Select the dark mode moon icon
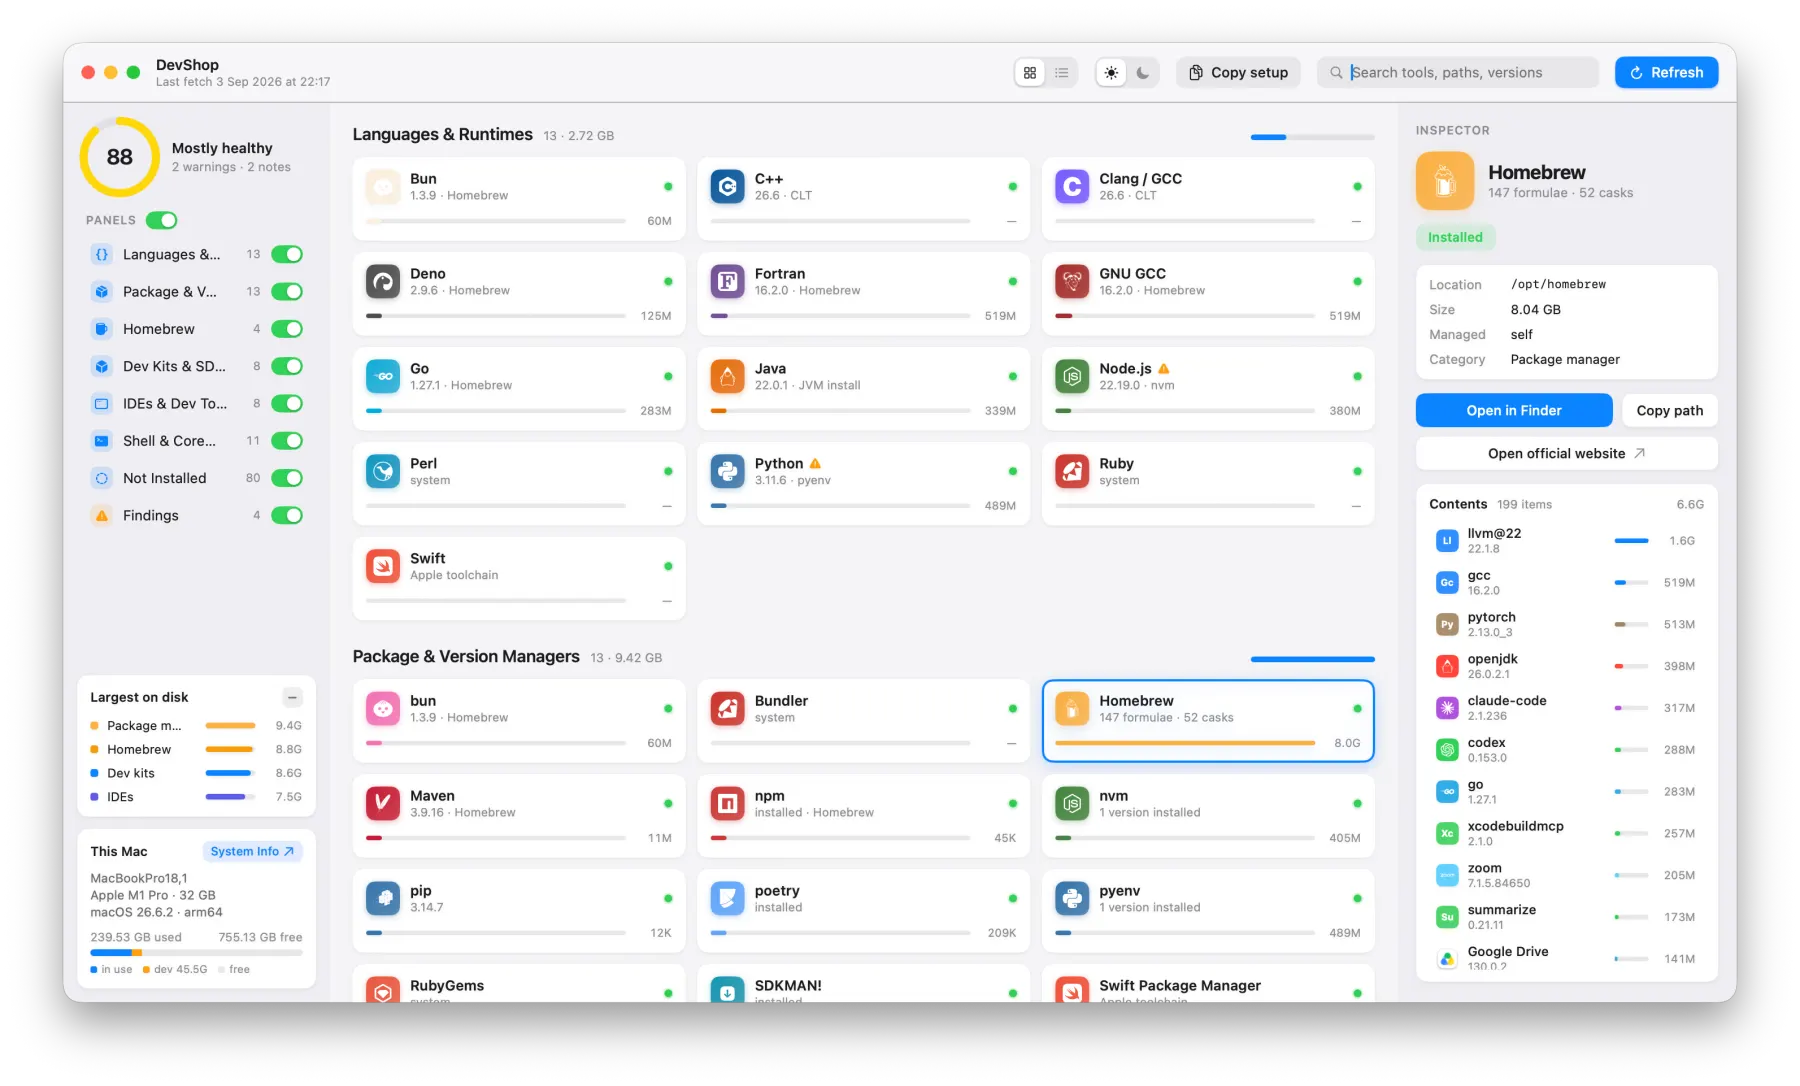1800x1086 pixels. point(1143,73)
